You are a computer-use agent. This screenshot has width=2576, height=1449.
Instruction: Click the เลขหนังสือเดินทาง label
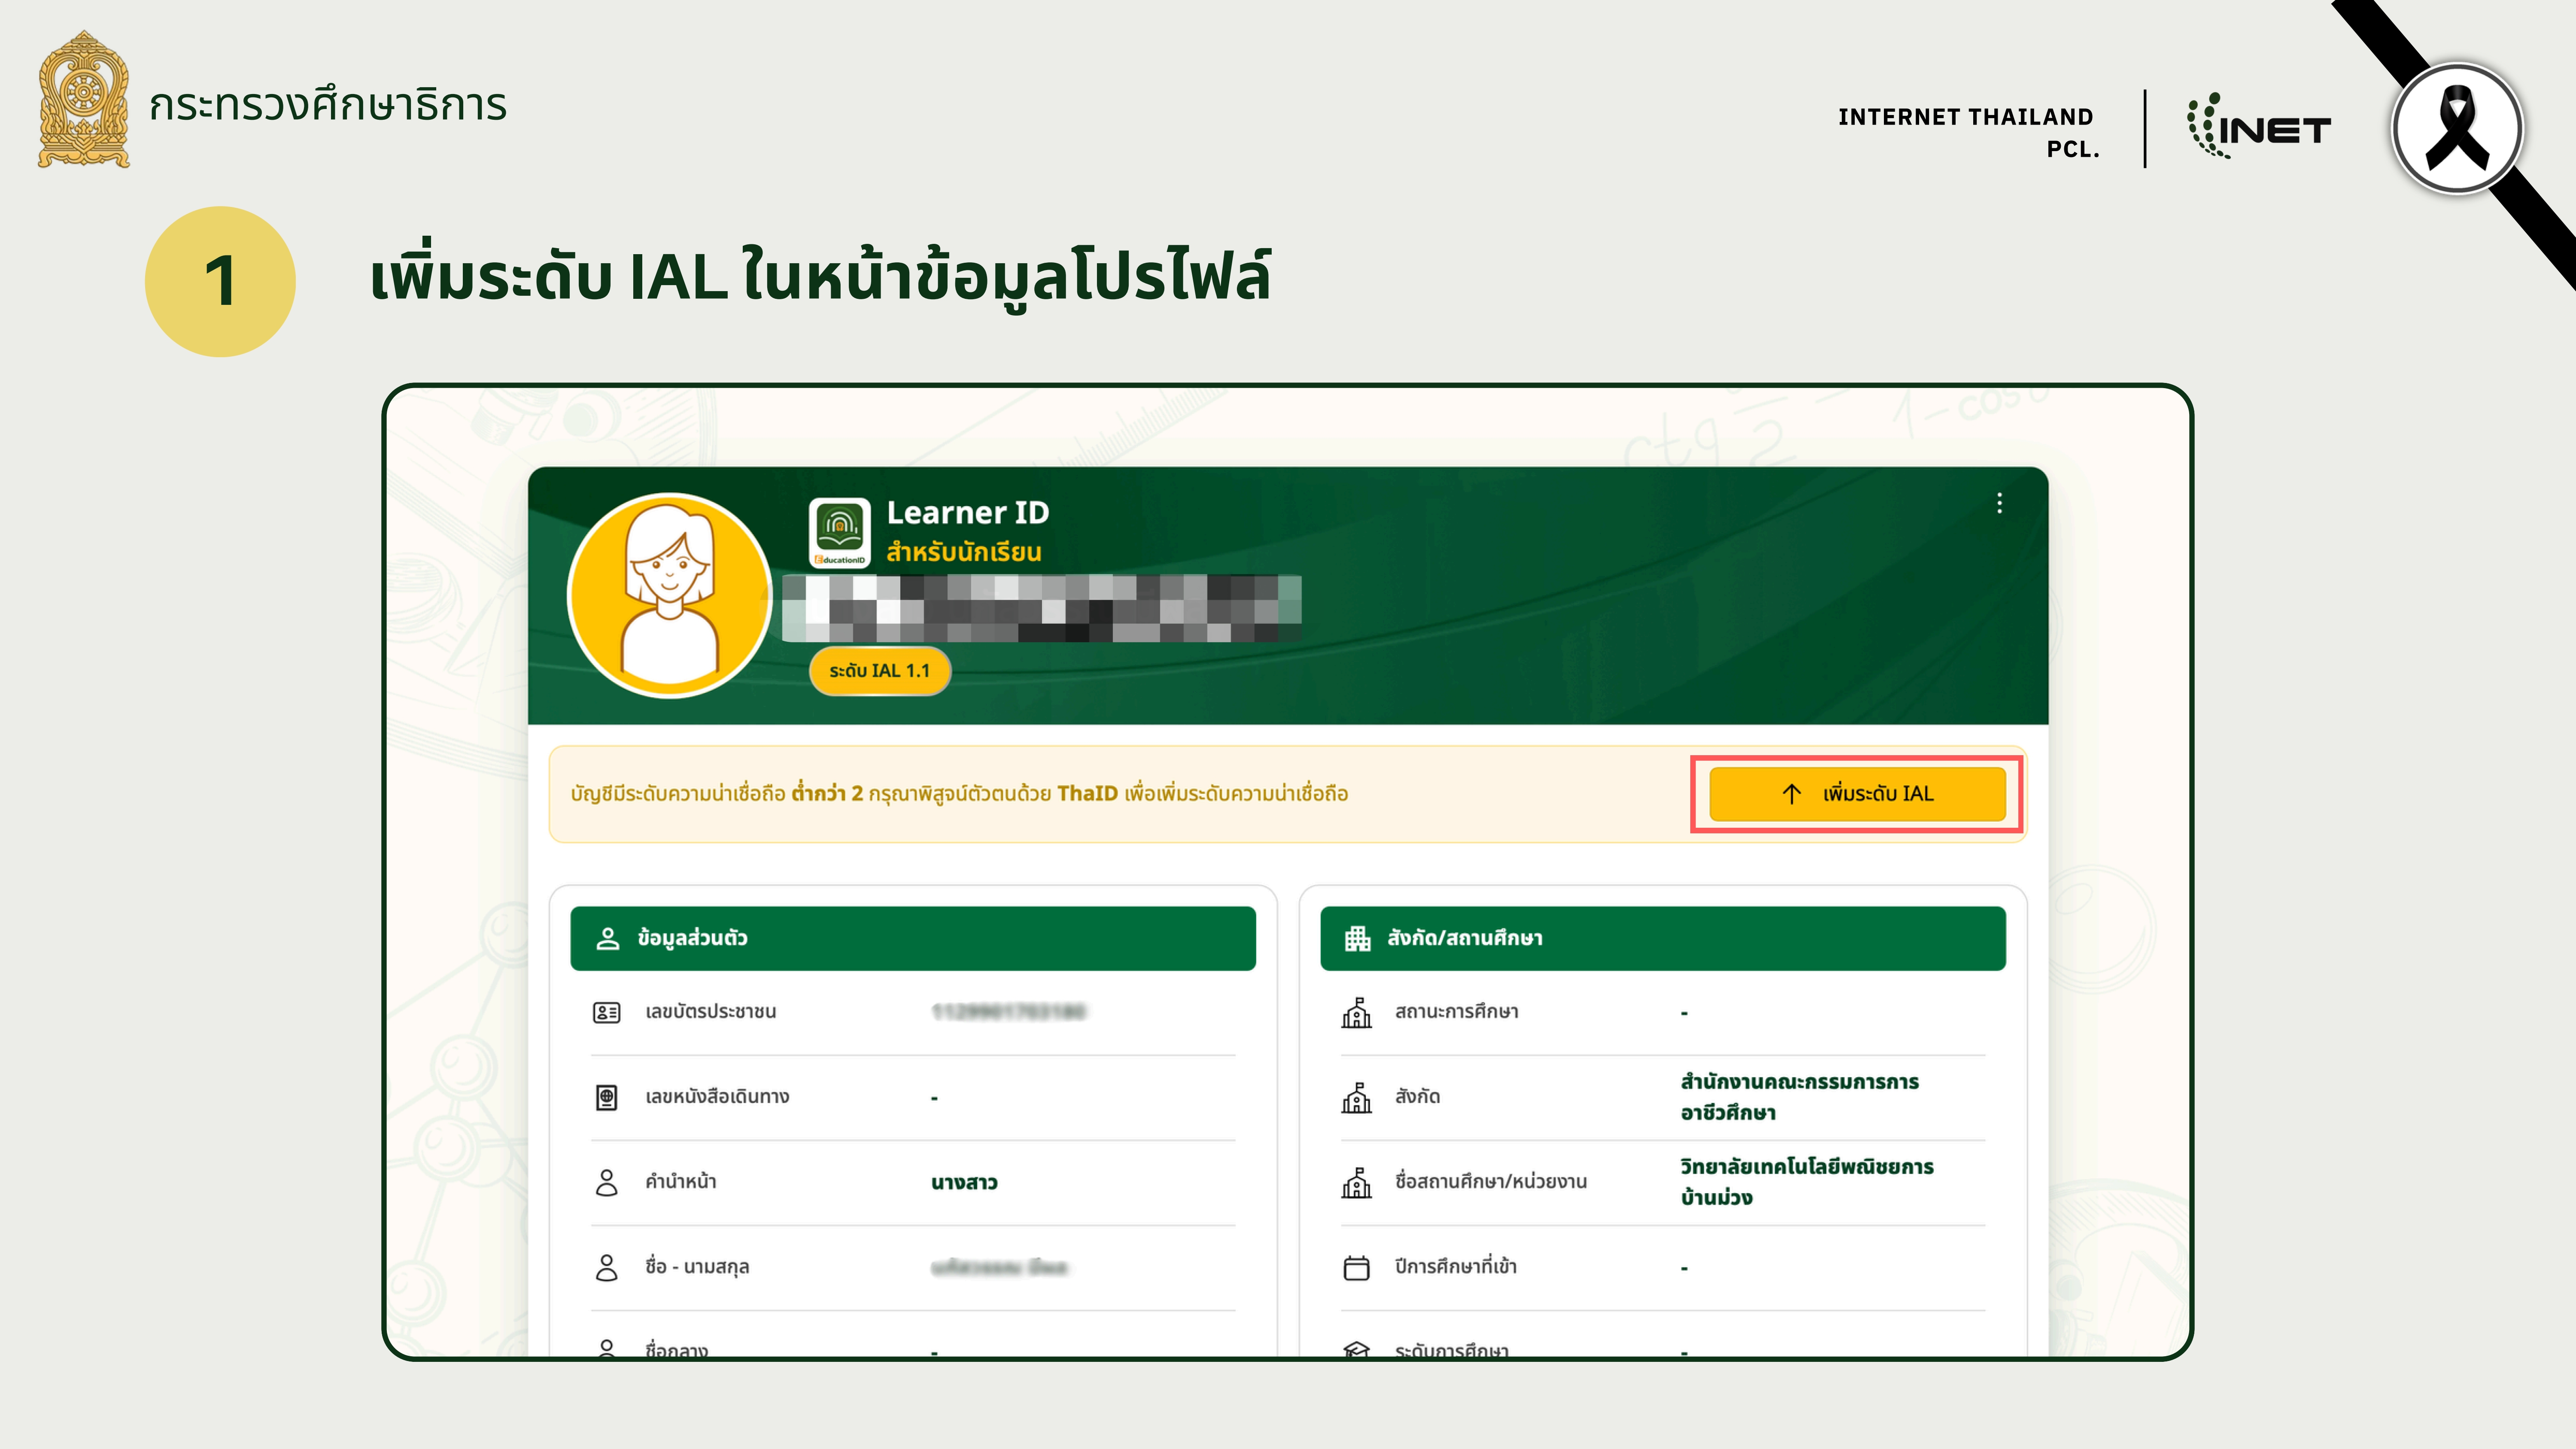coord(717,1097)
